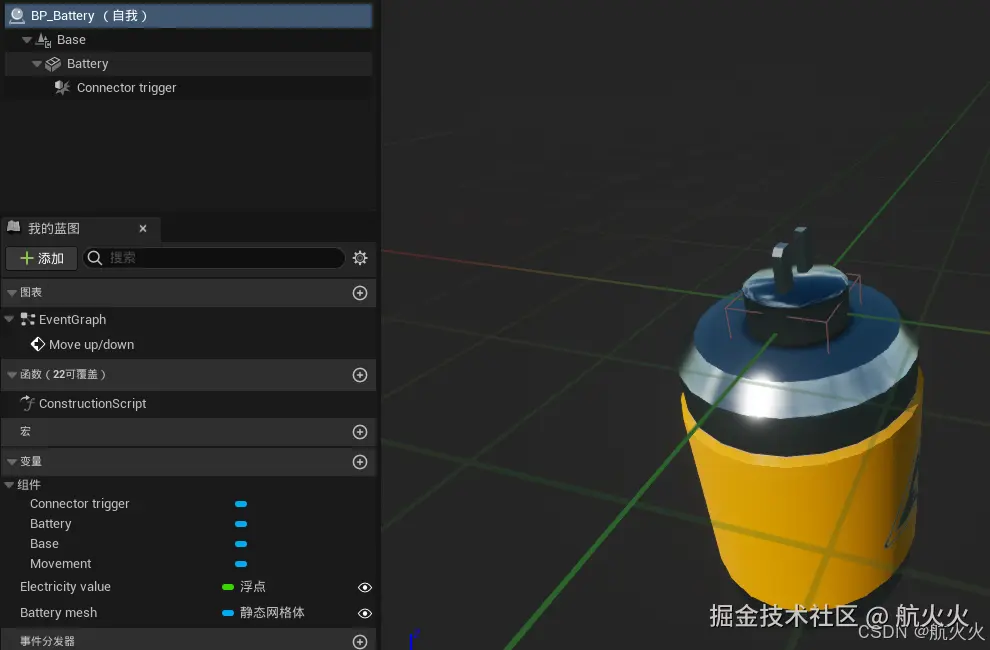Open the My Blueprint settings gear icon

[360, 258]
